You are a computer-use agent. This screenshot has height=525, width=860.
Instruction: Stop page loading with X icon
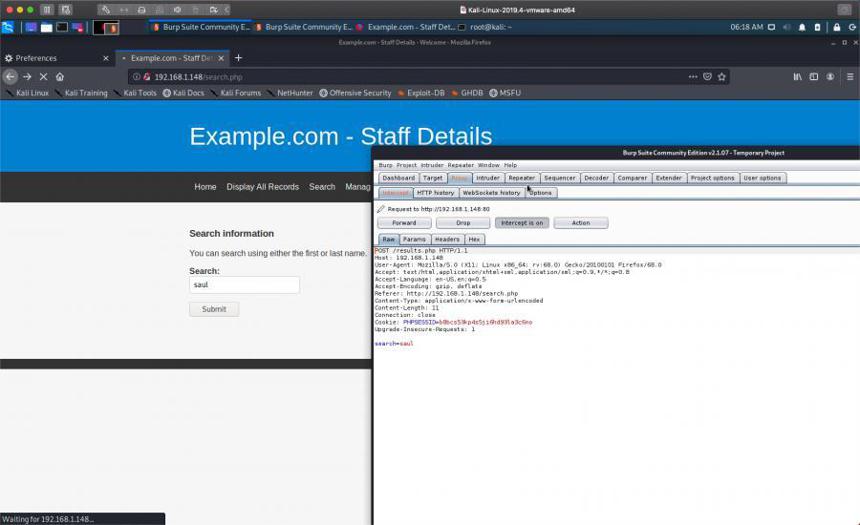[43, 77]
